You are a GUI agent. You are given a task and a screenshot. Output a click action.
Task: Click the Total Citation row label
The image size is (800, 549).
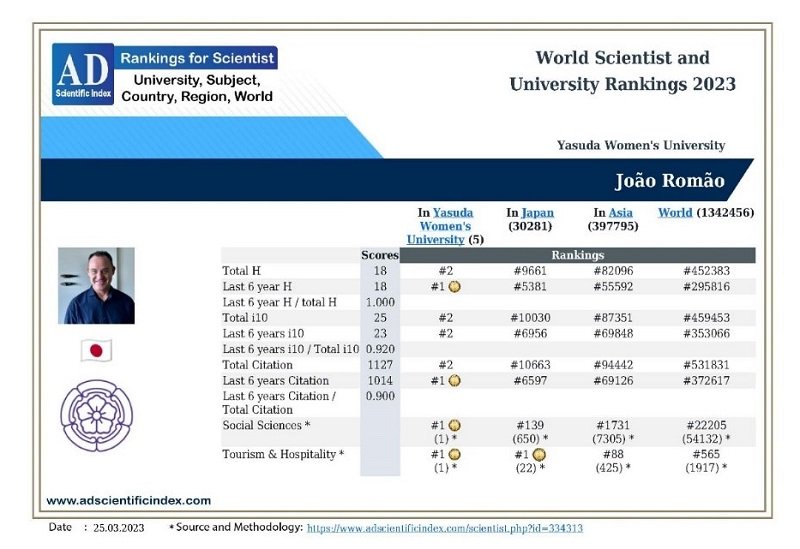258,365
